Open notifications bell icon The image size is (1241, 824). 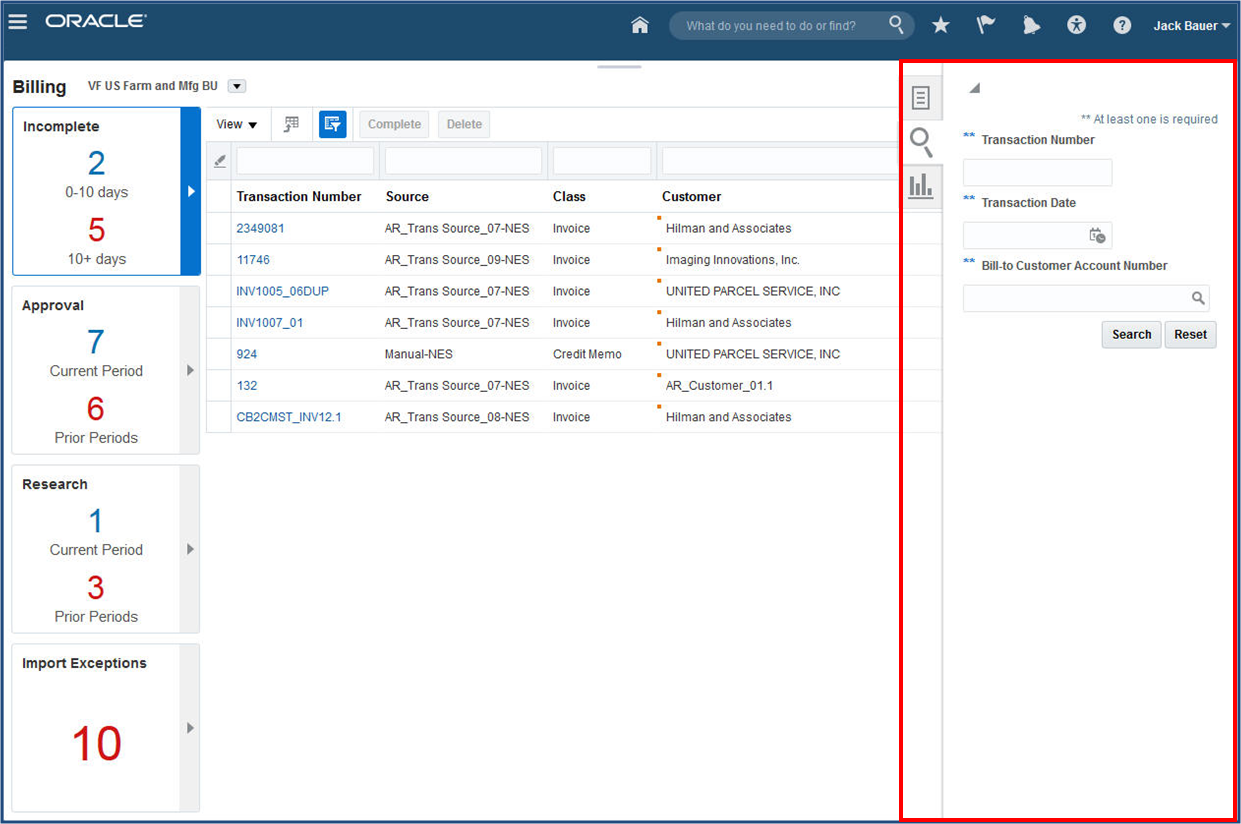pos(1031,26)
